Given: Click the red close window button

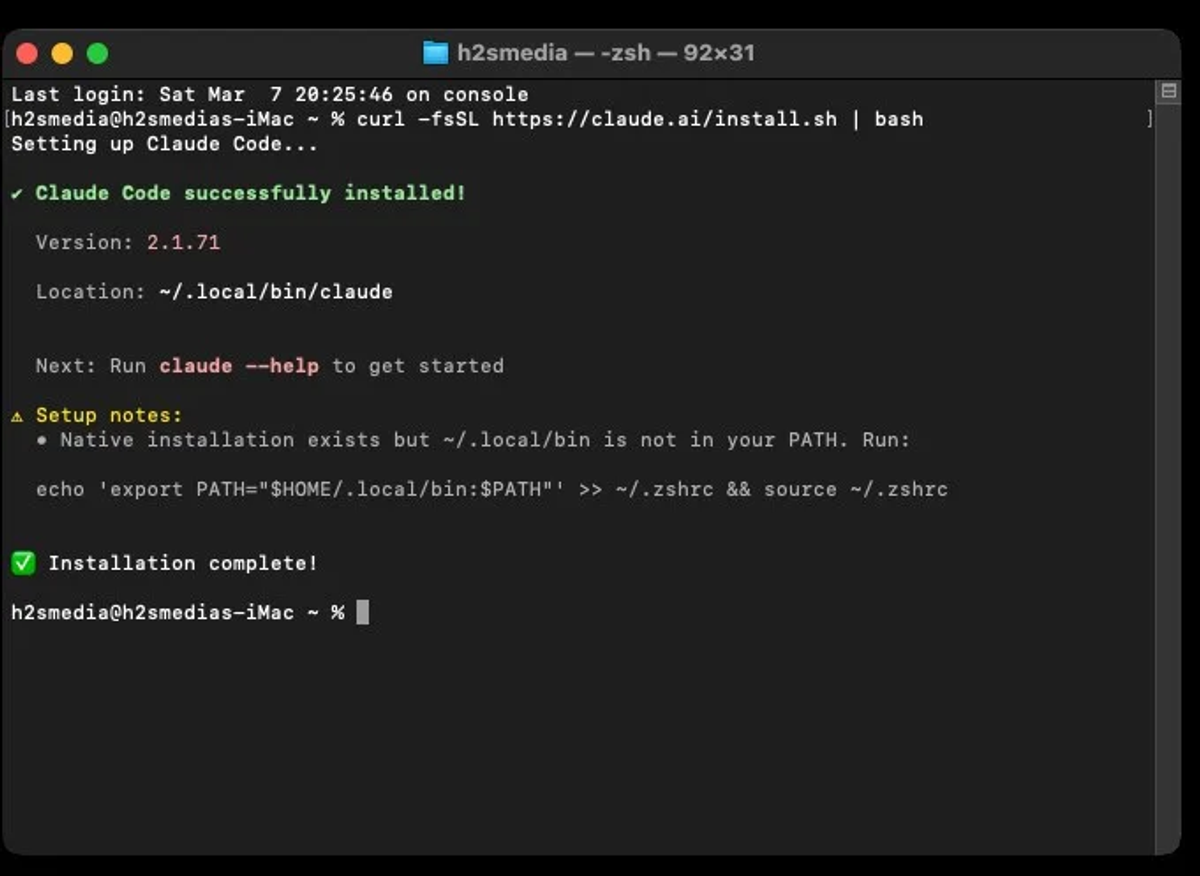Looking at the screenshot, I should coord(27,53).
